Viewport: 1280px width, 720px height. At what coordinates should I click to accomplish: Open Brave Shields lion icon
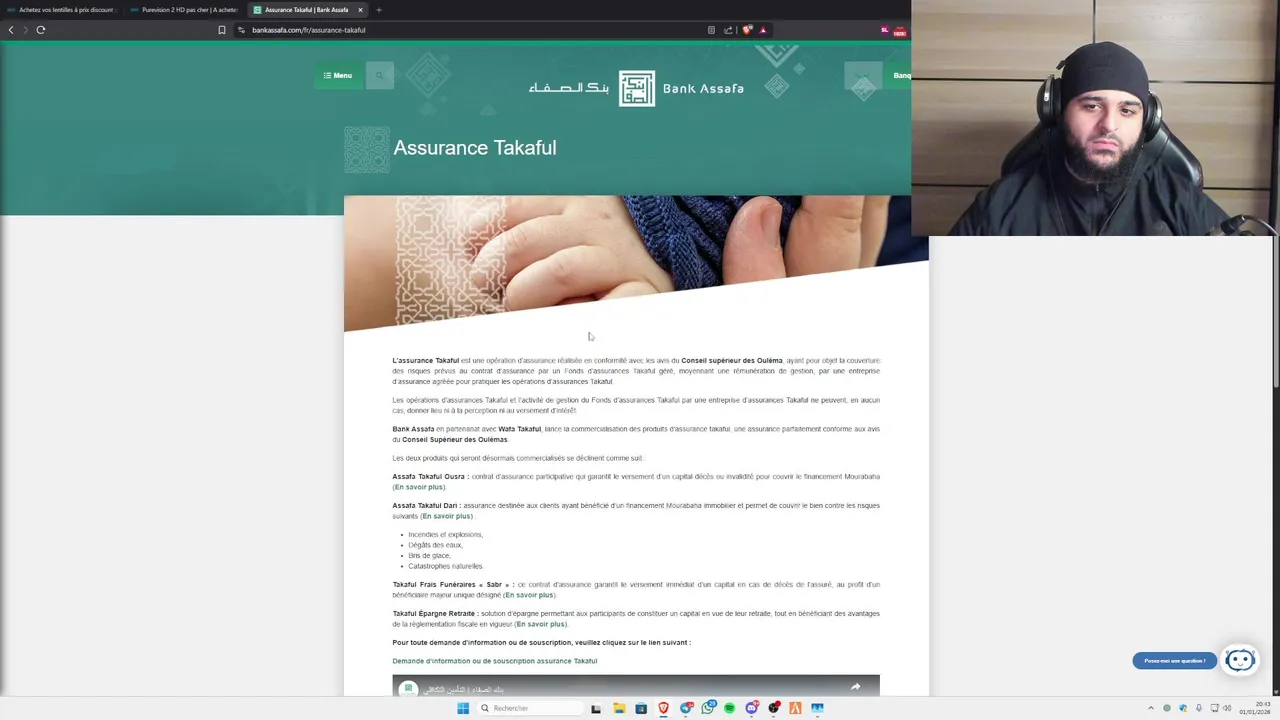(746, 30)
